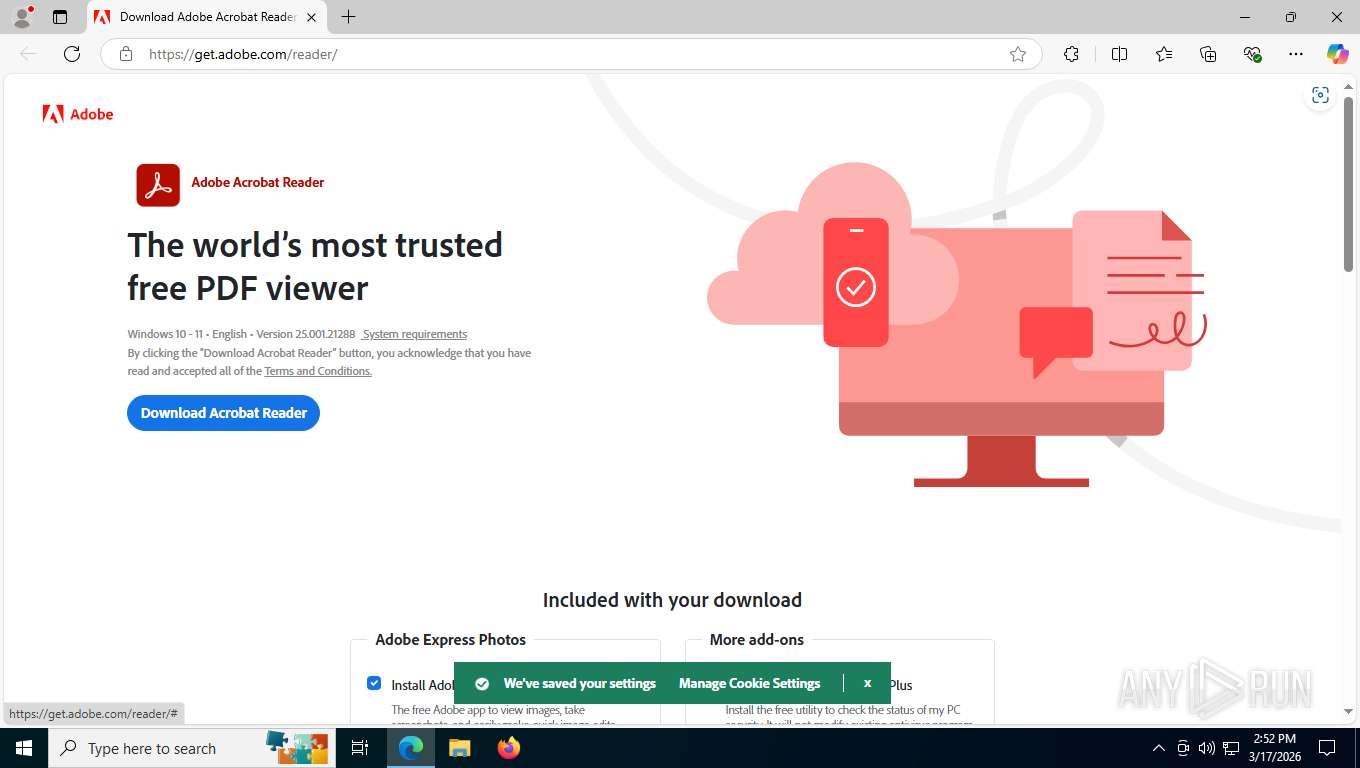Click Manage Cookie Settings
The height and width of the screenshot is (768, 1360).
tap(749, 684)
